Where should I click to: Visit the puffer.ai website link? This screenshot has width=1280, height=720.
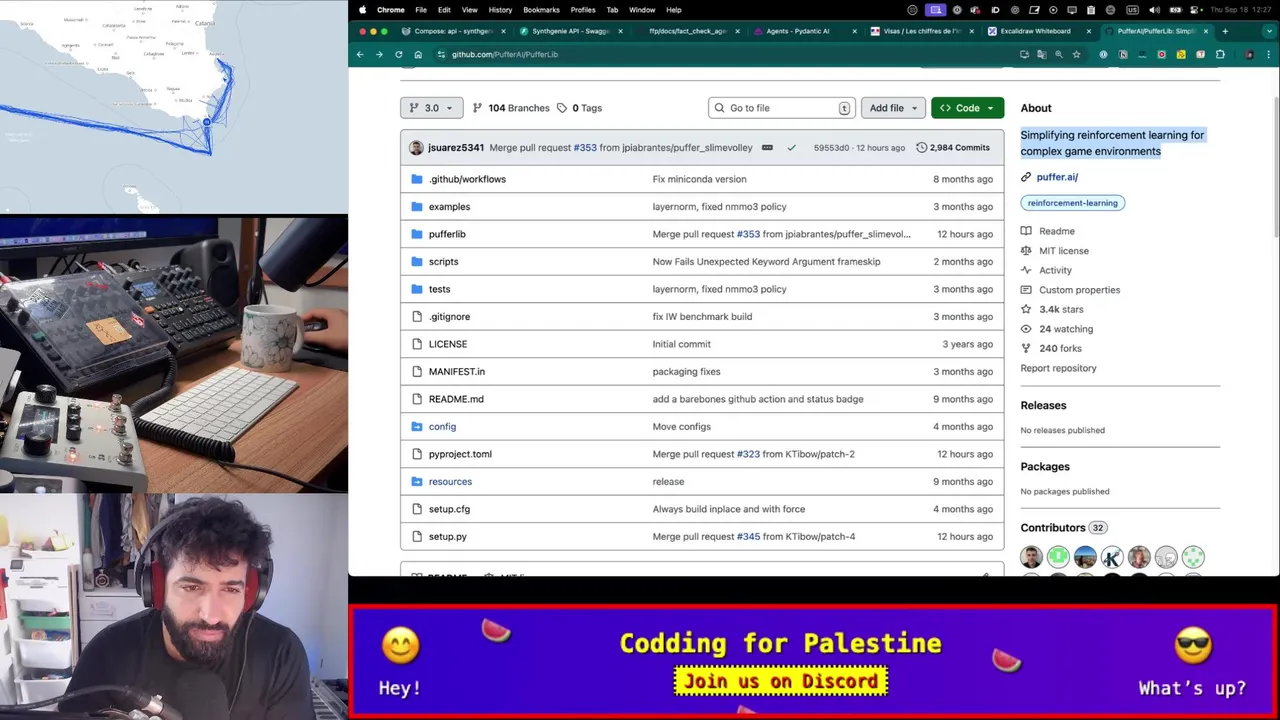(1057, 177)
